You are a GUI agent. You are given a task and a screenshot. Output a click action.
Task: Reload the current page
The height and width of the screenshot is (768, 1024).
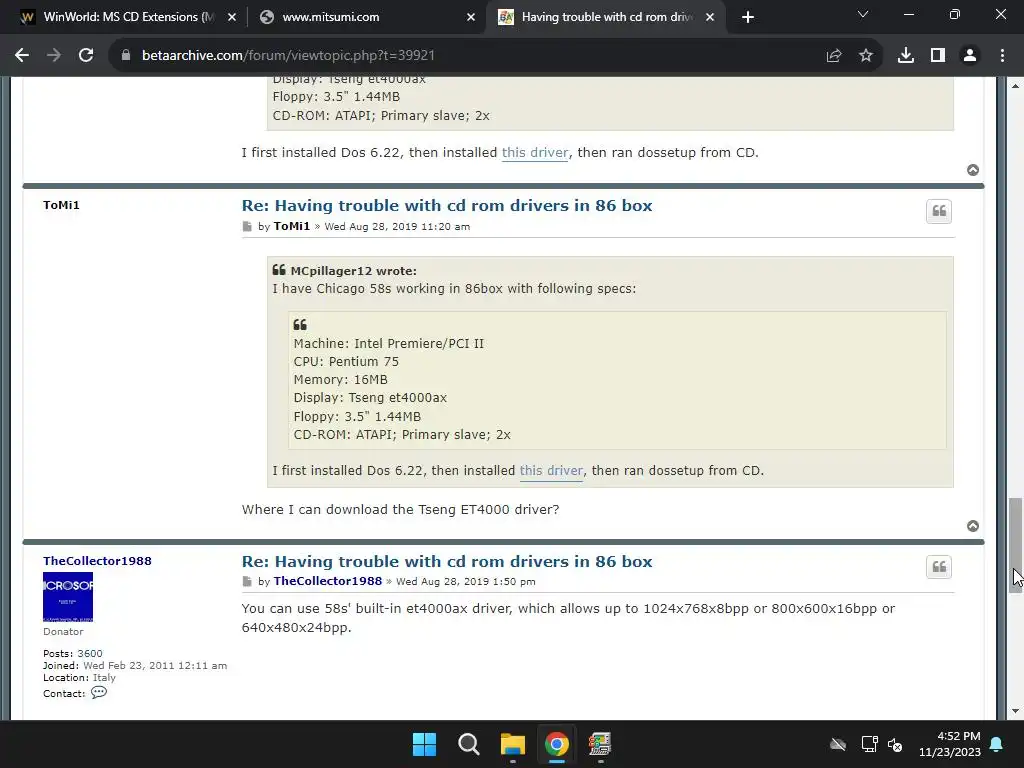pos(86,56)
